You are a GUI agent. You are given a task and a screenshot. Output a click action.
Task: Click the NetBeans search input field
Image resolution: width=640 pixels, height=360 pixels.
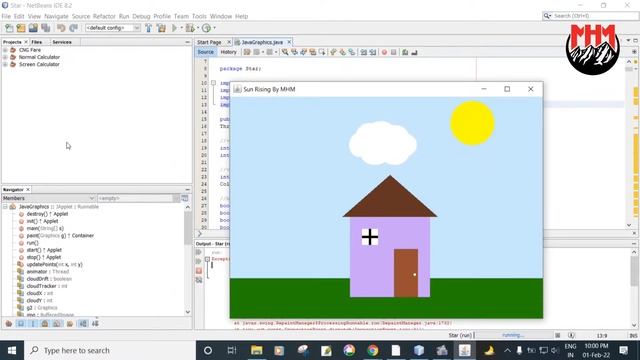(x=595, y=16)
